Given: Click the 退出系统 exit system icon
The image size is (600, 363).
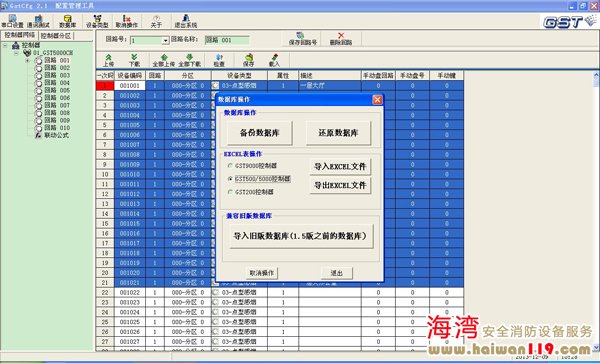Looking at the screenshot, I should click(x=186, y=21).
